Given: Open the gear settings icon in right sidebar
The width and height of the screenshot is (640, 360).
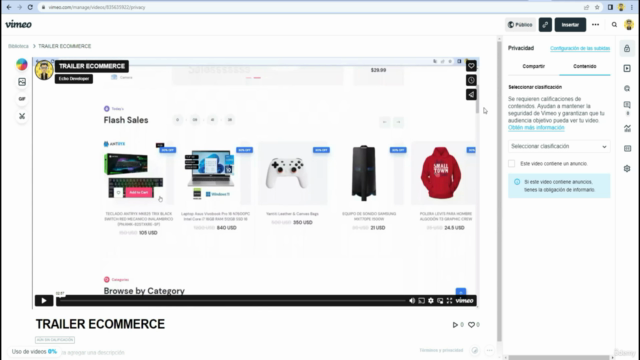Looking at the screenshot, I should click(x=627, y=169).
